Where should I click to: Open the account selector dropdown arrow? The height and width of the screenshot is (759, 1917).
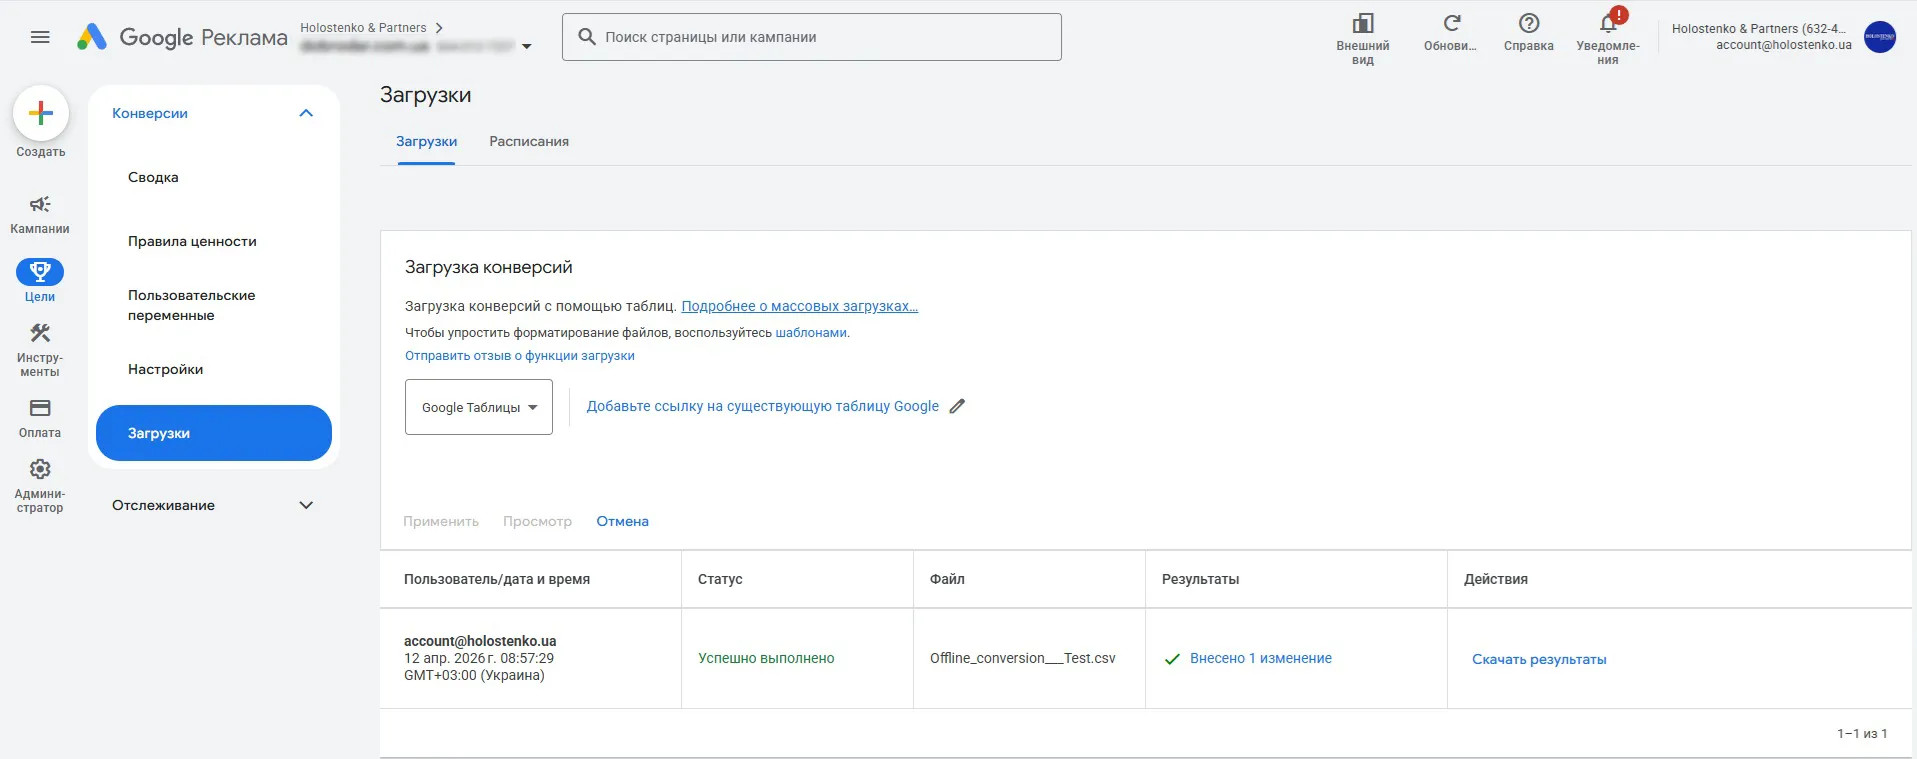pyautogui.click(x=527, y=46)
